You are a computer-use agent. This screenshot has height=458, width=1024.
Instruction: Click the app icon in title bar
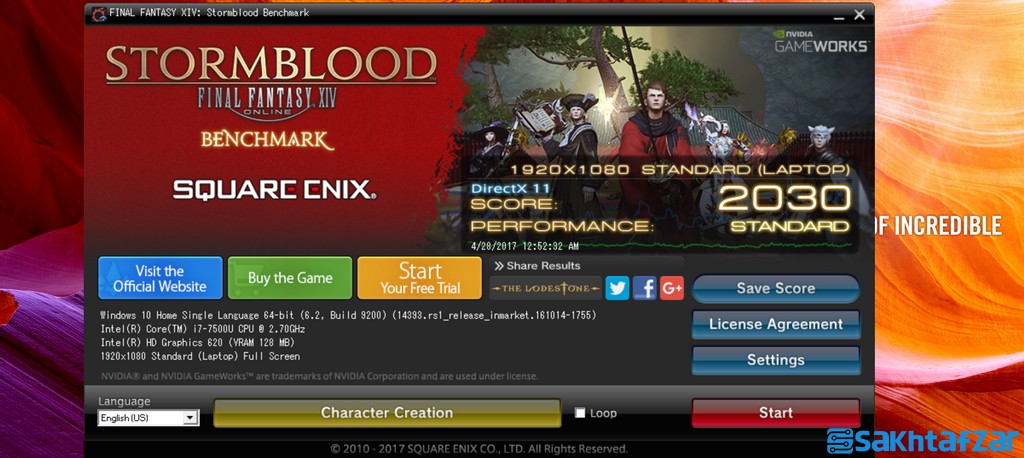point(99,13)
